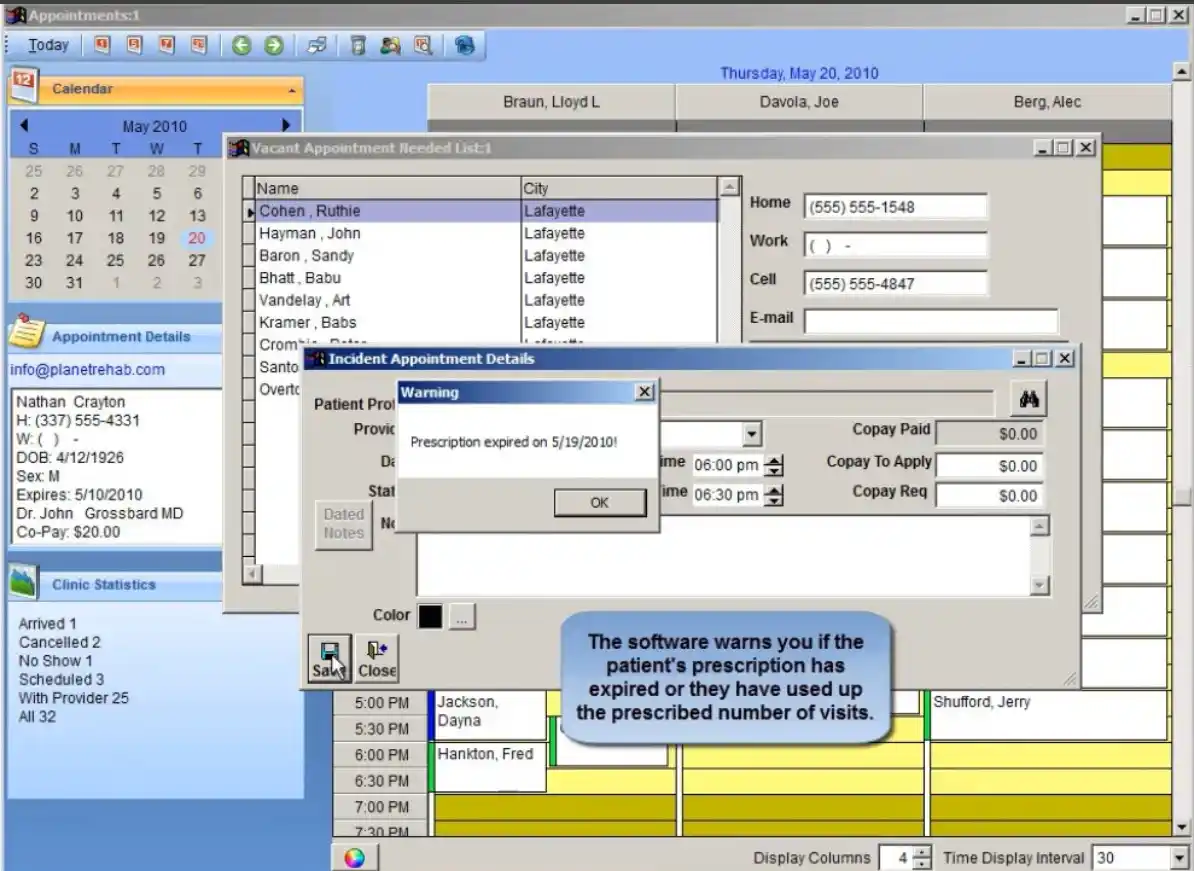Click the Appointment Details panel header
The height and width of the screenshot is (871, 1194).
[x=120, y=337]
